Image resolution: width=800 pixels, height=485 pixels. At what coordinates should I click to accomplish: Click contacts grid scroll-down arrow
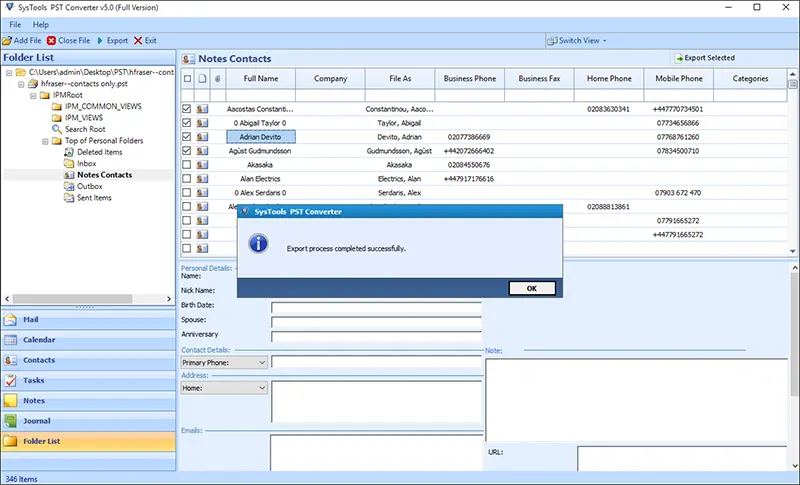coord(793,251)
